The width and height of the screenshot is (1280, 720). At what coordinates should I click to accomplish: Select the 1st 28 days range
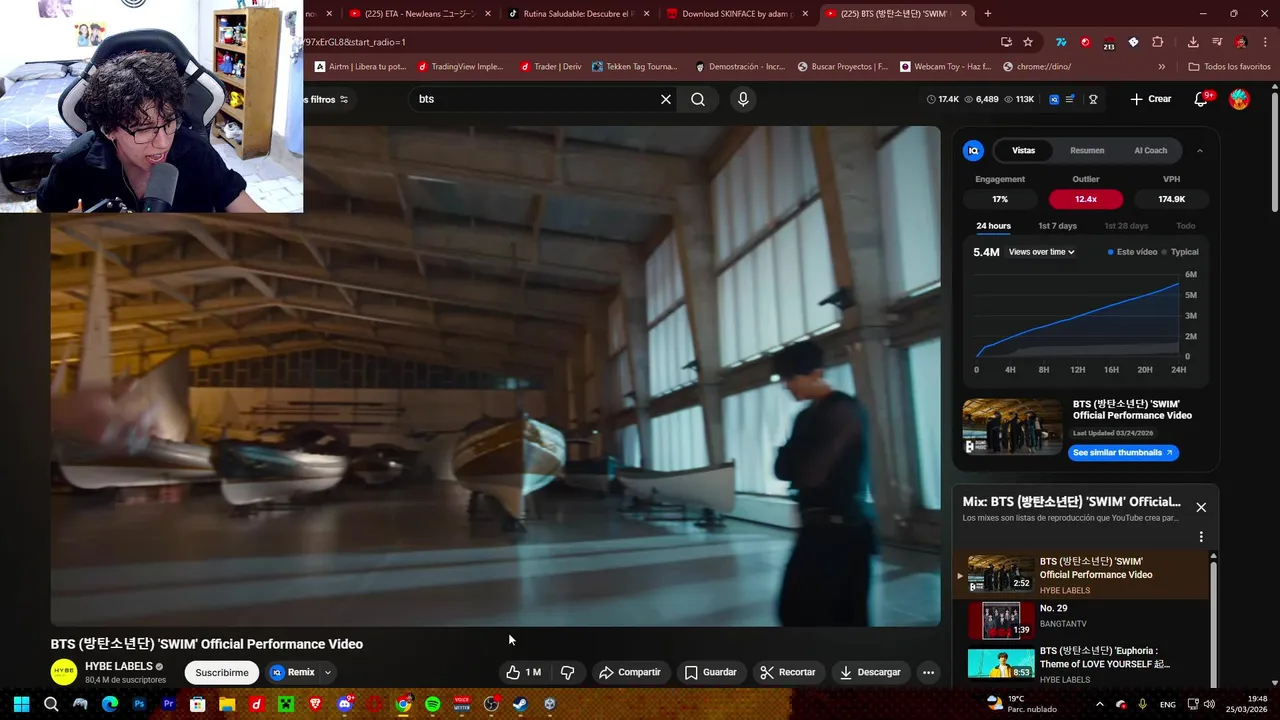1126,226
